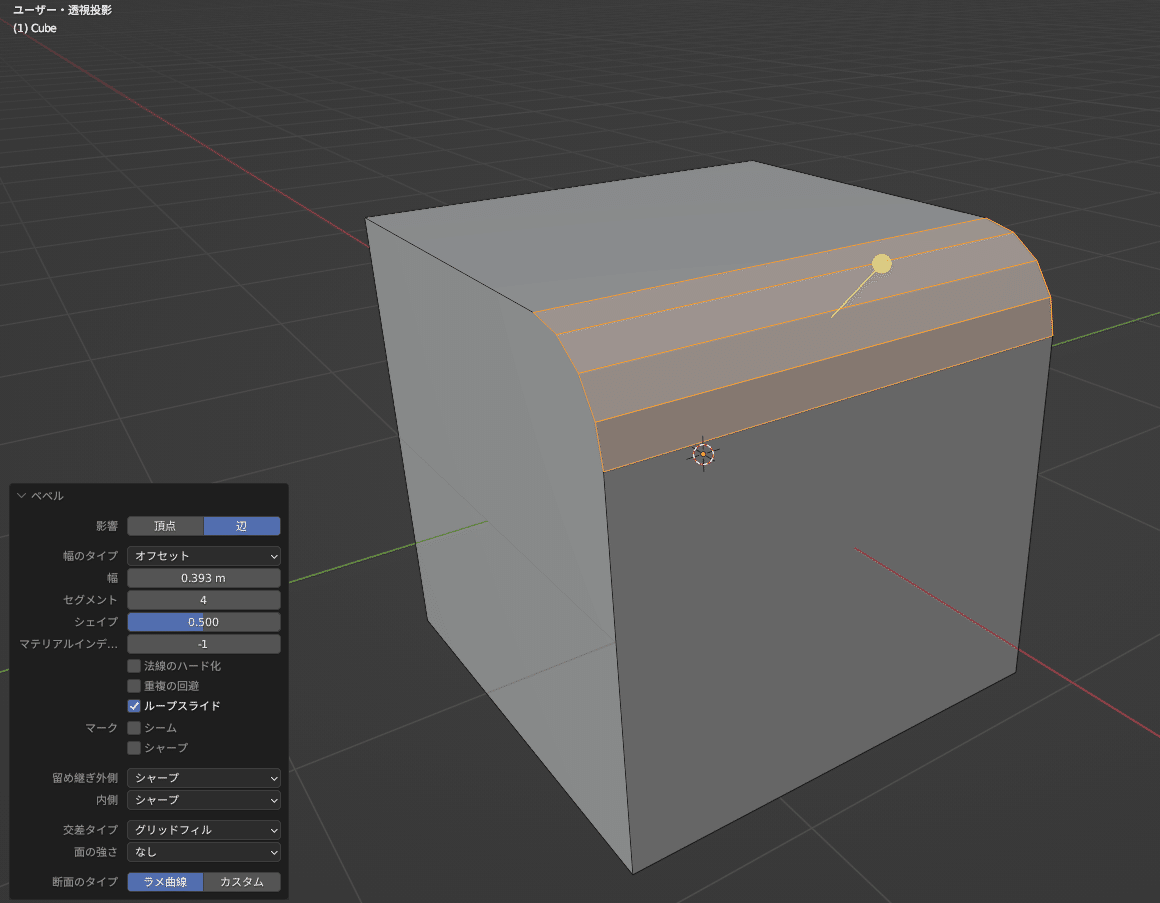
Task: Open 面の強さ なし dropdown
Action: point(203,852)
